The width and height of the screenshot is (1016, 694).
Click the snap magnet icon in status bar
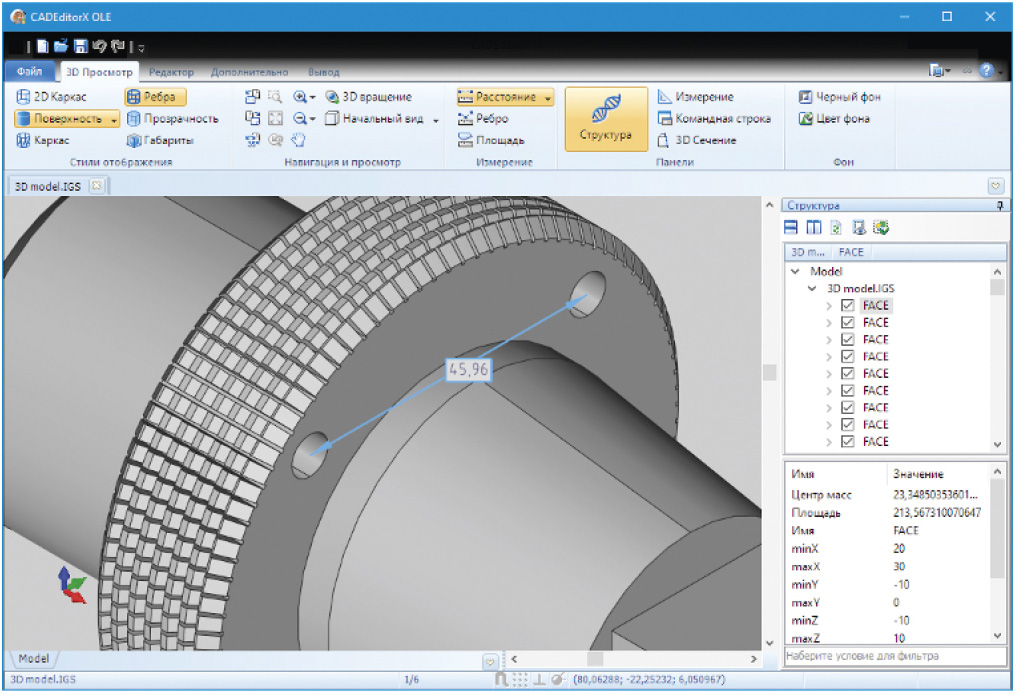click(x=501, y=679)
